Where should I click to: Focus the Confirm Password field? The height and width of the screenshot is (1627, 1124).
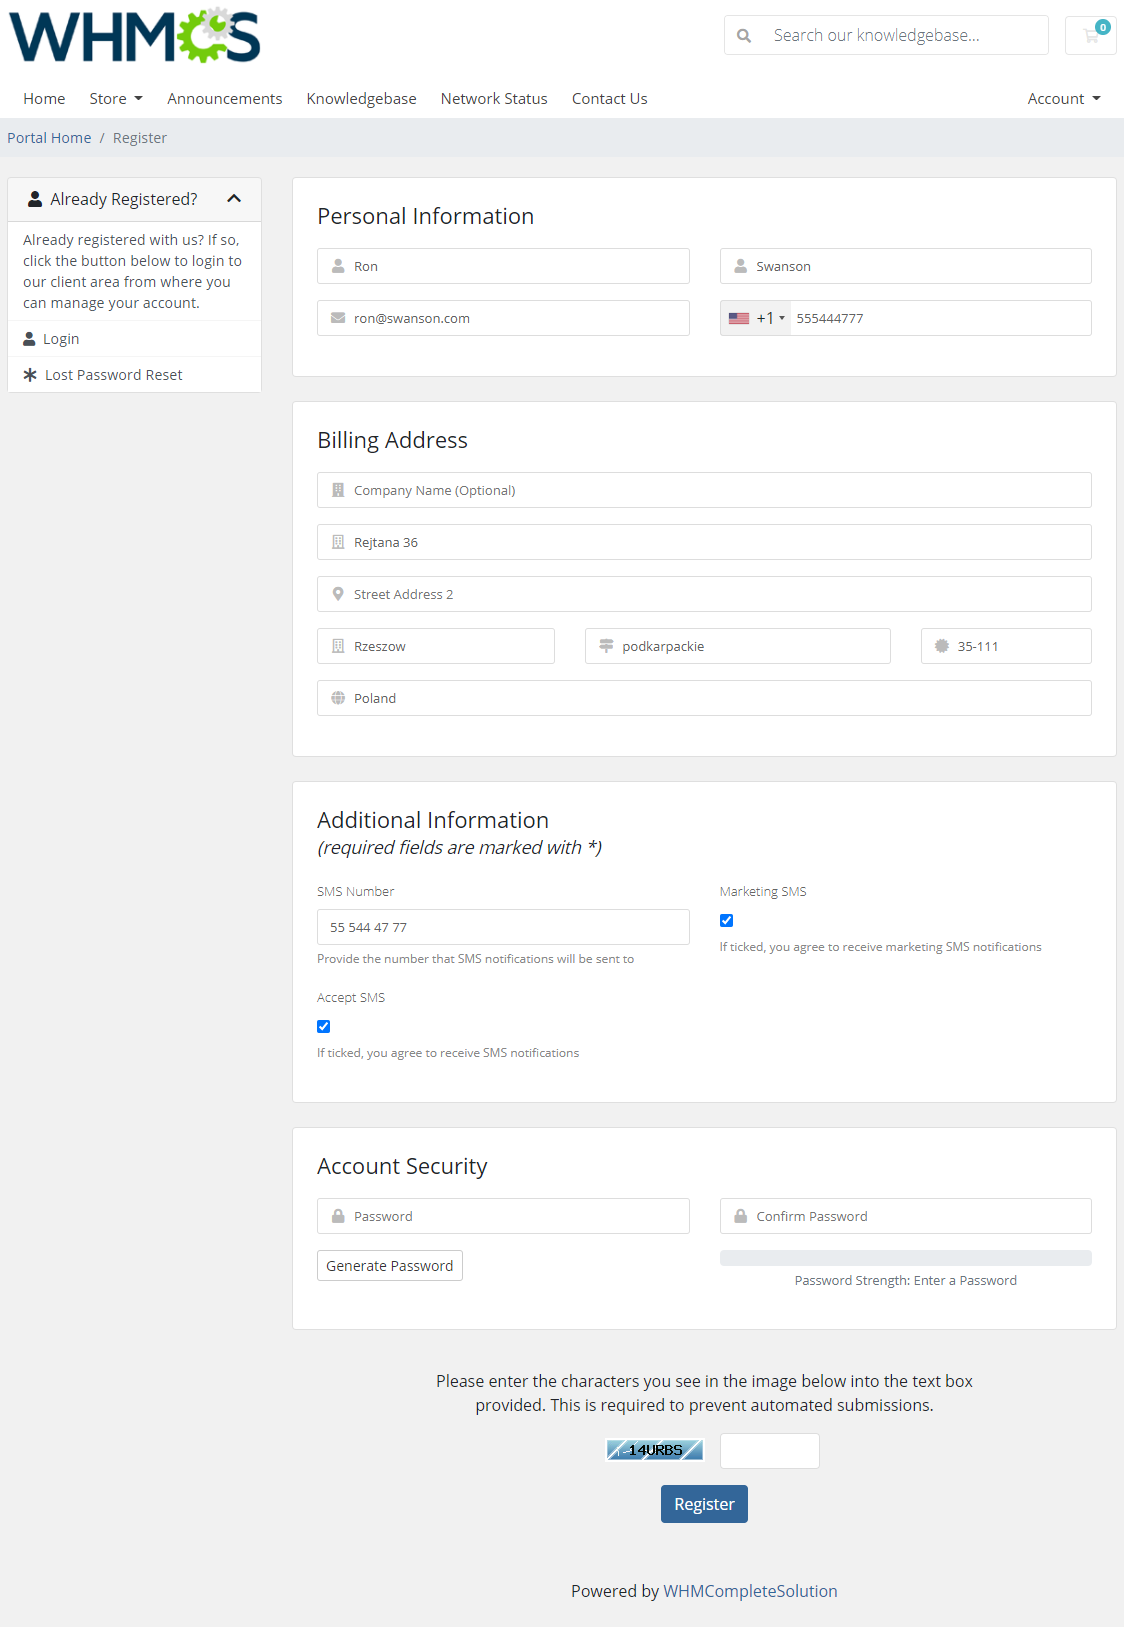pyautogui.click(x=906, y=1216)
